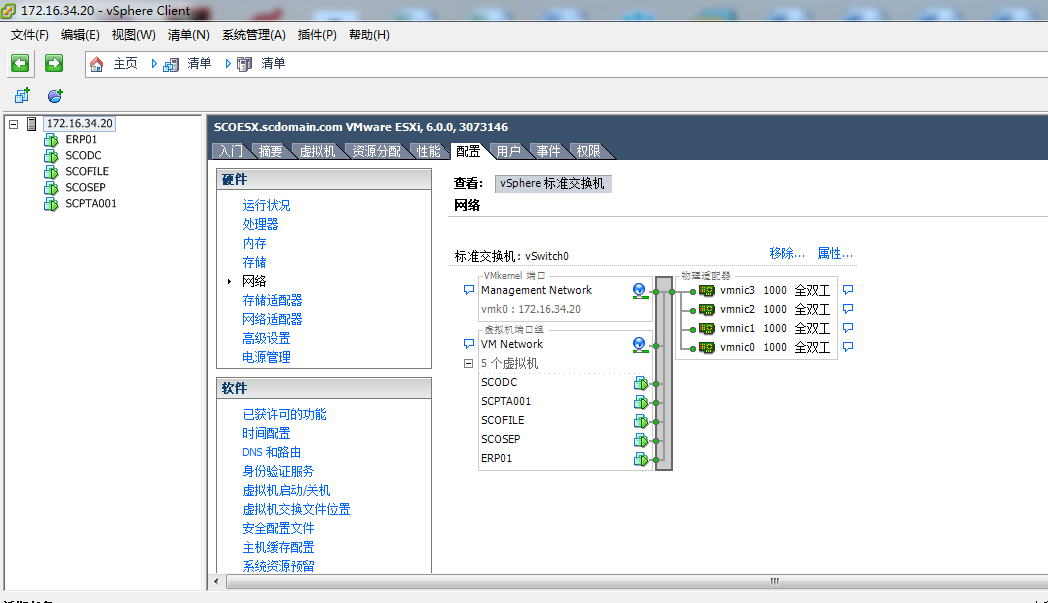Switch to the 事件 tab

[548, 151]
